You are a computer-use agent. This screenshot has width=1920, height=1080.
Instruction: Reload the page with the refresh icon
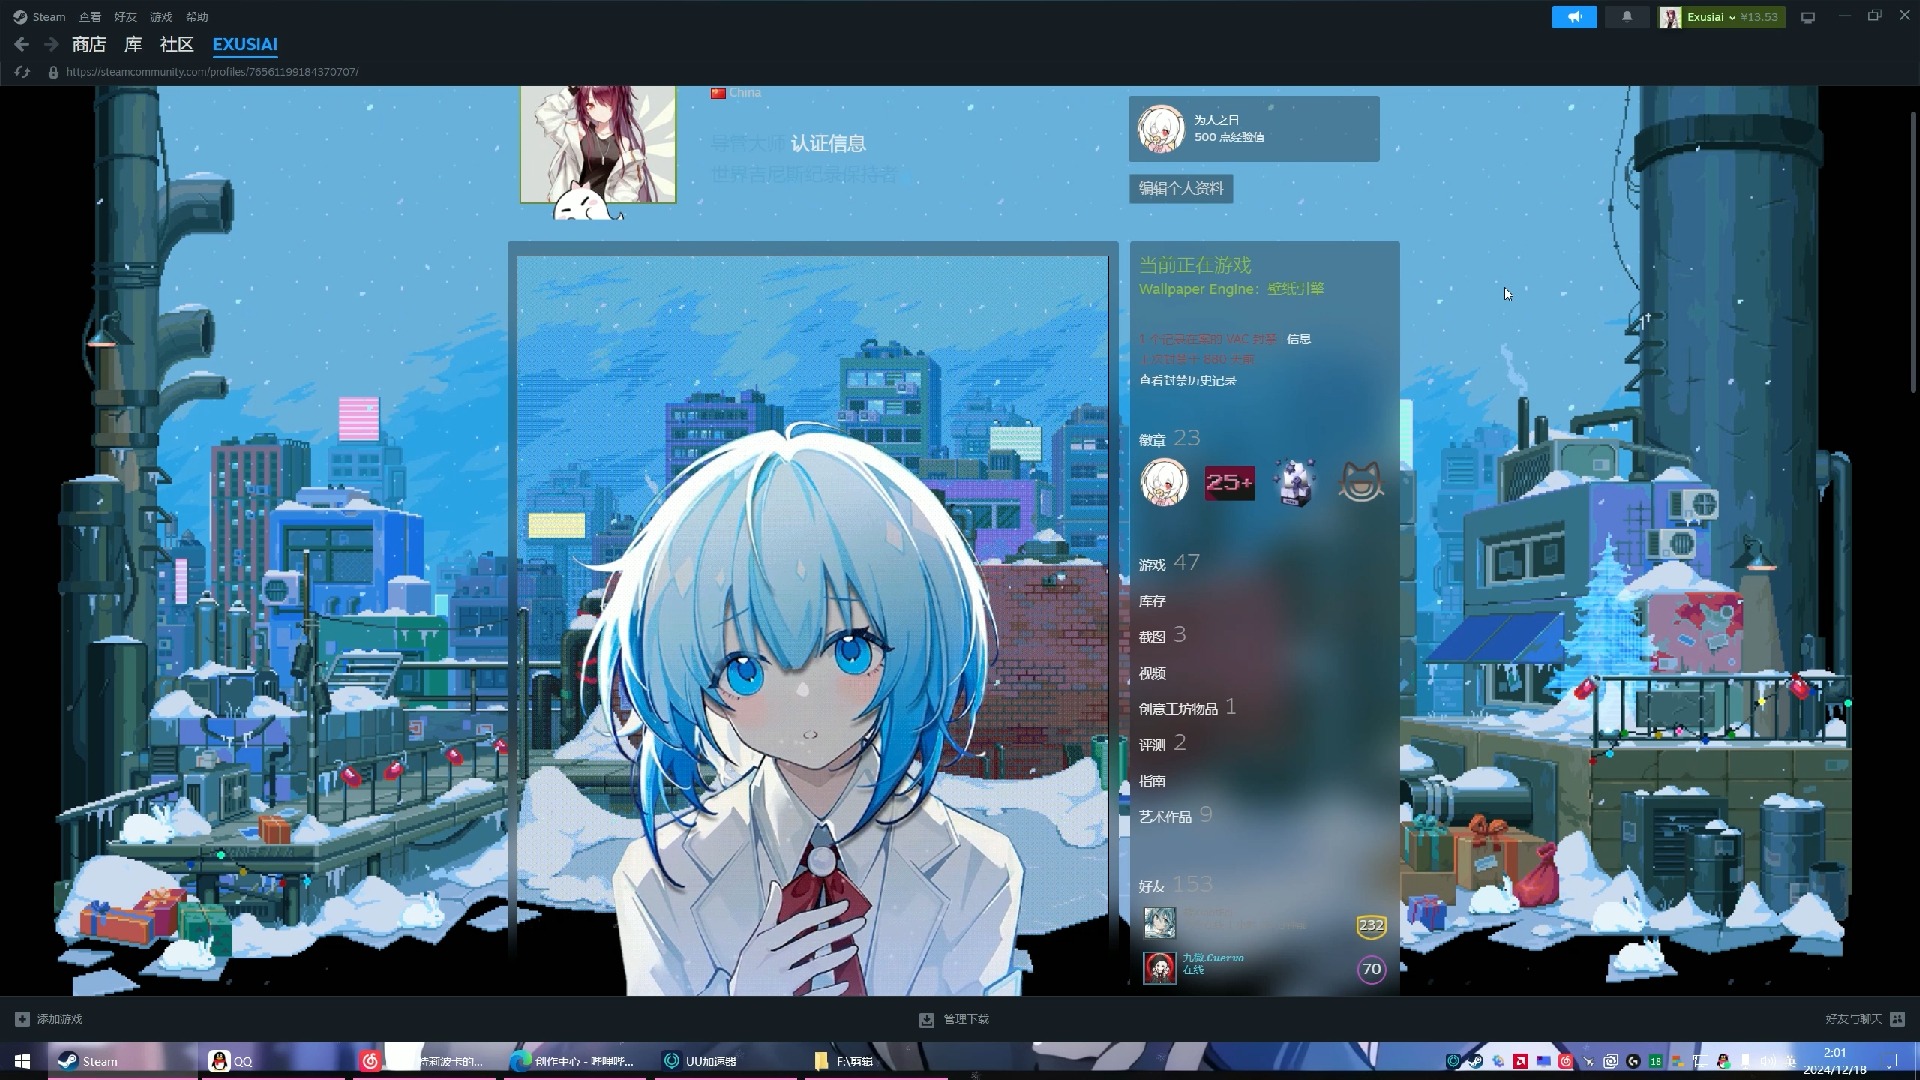[x=23, y=72]
